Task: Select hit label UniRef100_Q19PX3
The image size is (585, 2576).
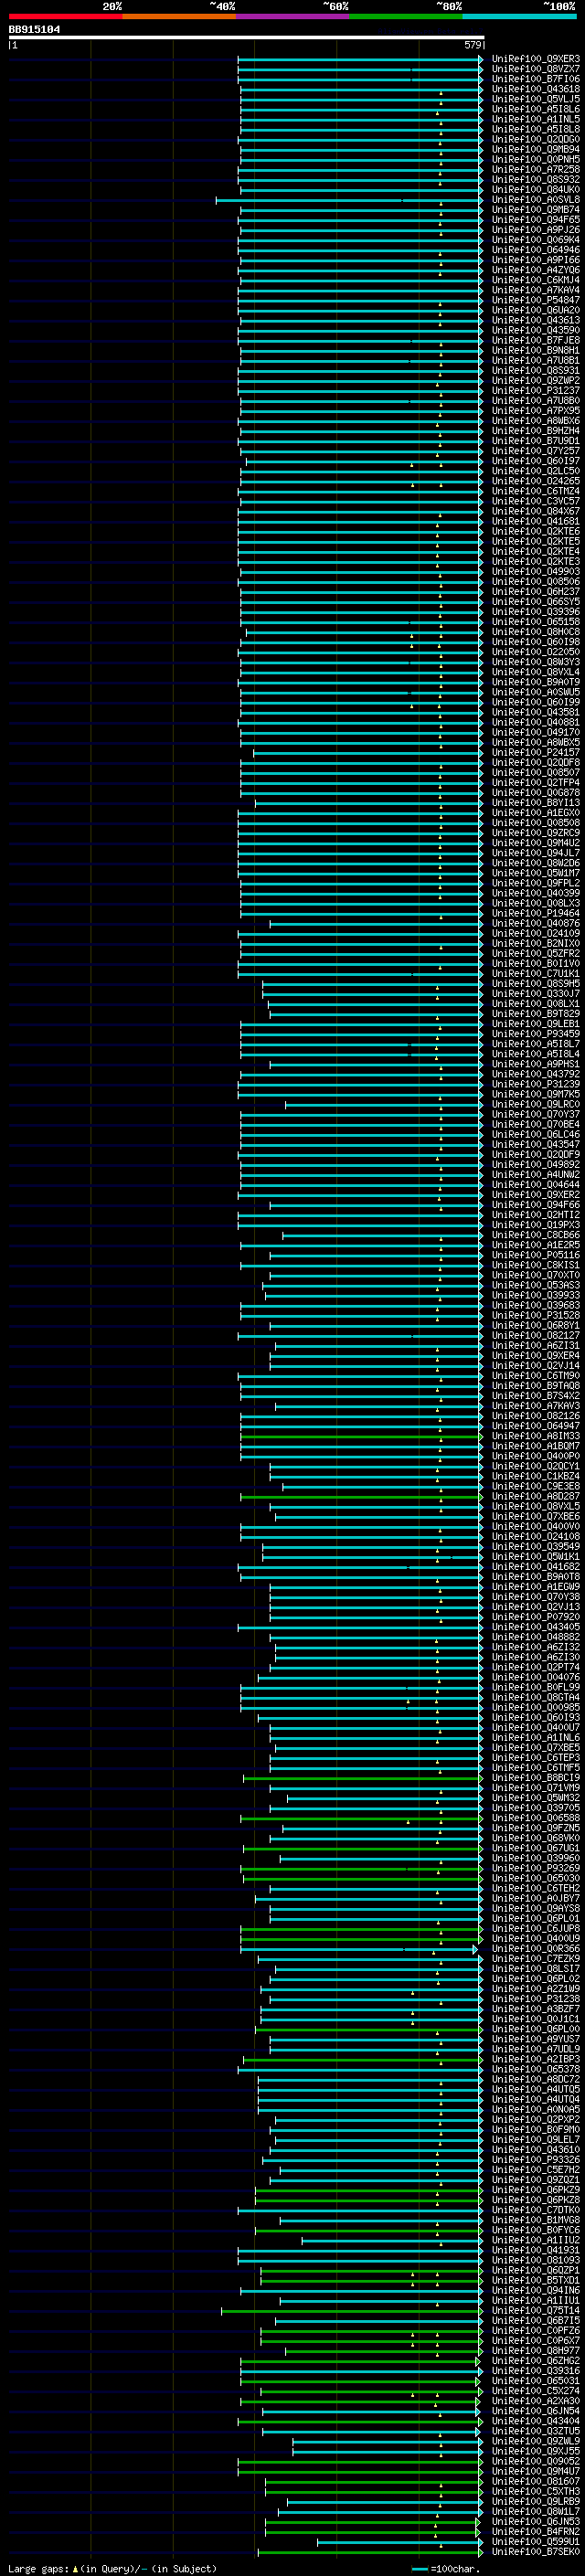Action: (x=535, y=1225)
